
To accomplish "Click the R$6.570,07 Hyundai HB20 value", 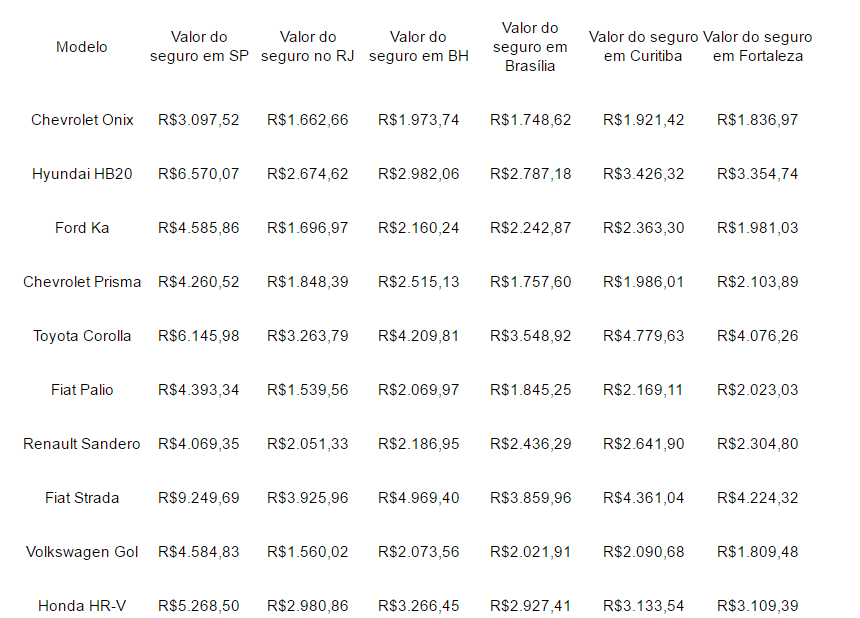I will (x=199, y=174).
